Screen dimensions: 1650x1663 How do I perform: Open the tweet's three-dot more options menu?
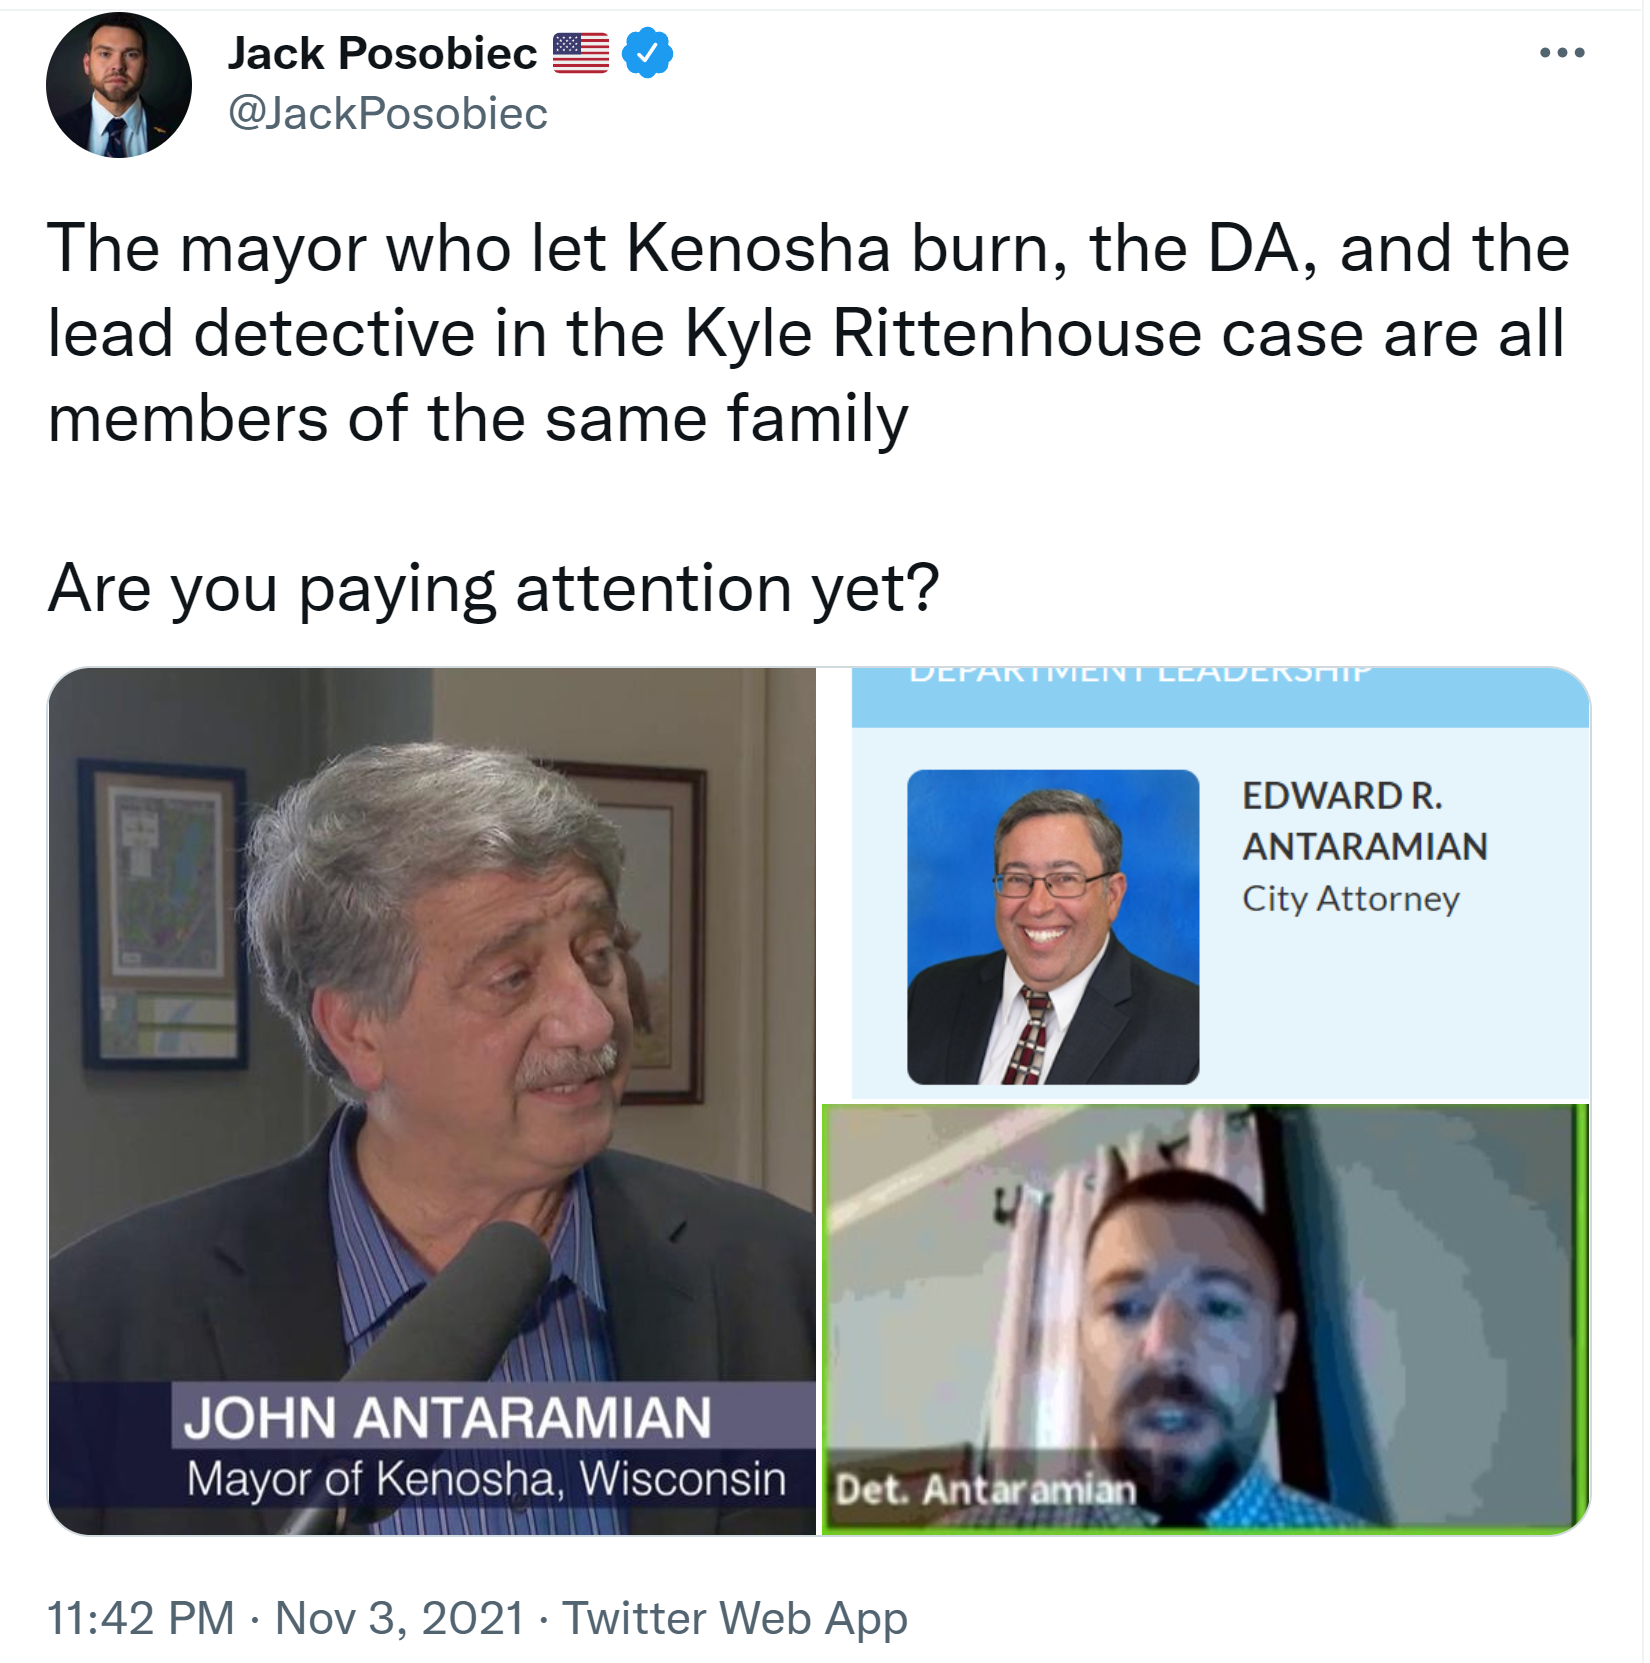click(1562, 53)
